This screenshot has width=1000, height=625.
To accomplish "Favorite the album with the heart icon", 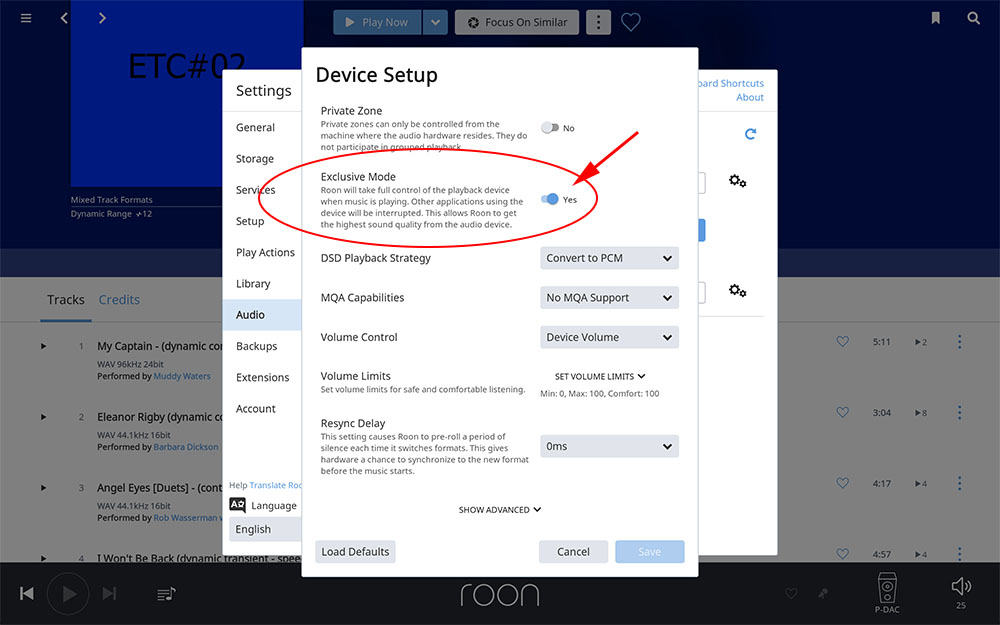I will (630, 22).
